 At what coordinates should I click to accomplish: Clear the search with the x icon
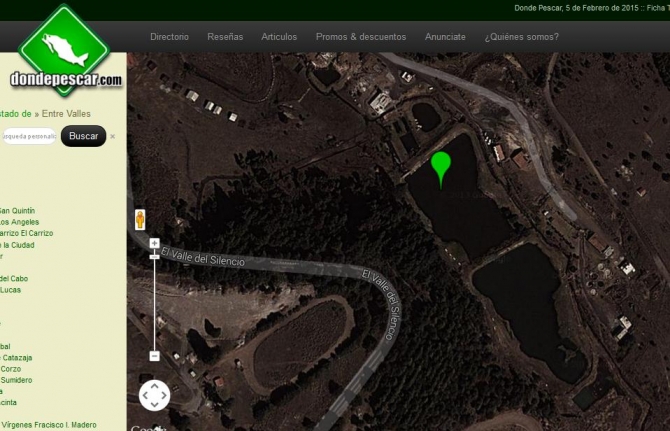112,136
